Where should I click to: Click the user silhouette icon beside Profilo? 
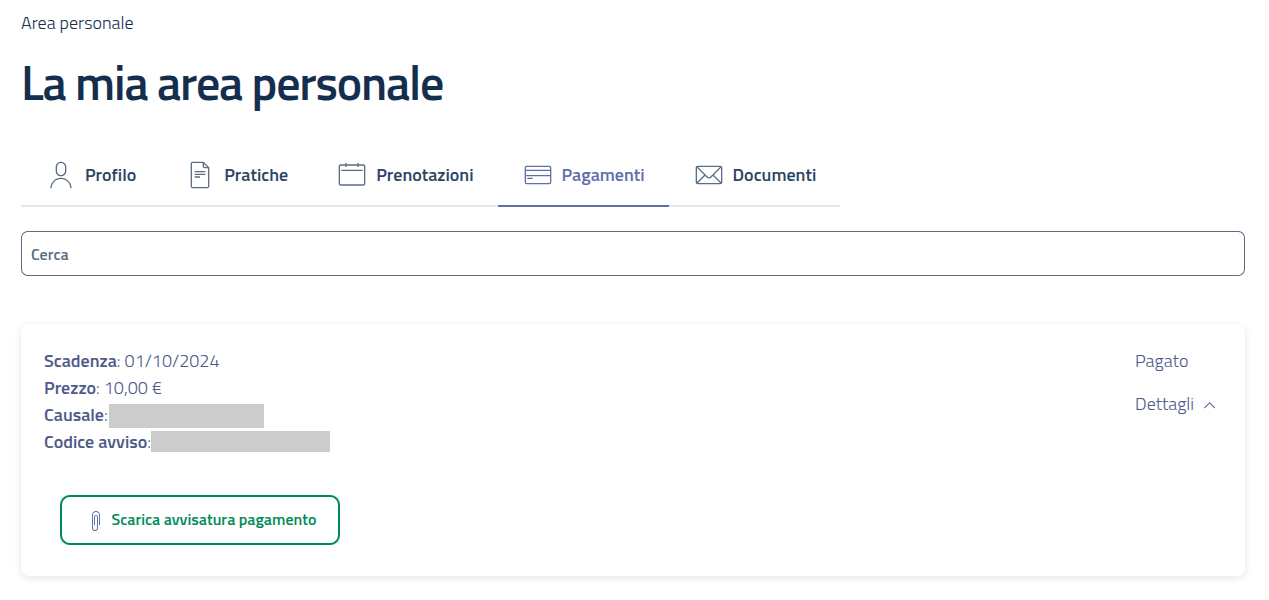(x=61, y=175)
